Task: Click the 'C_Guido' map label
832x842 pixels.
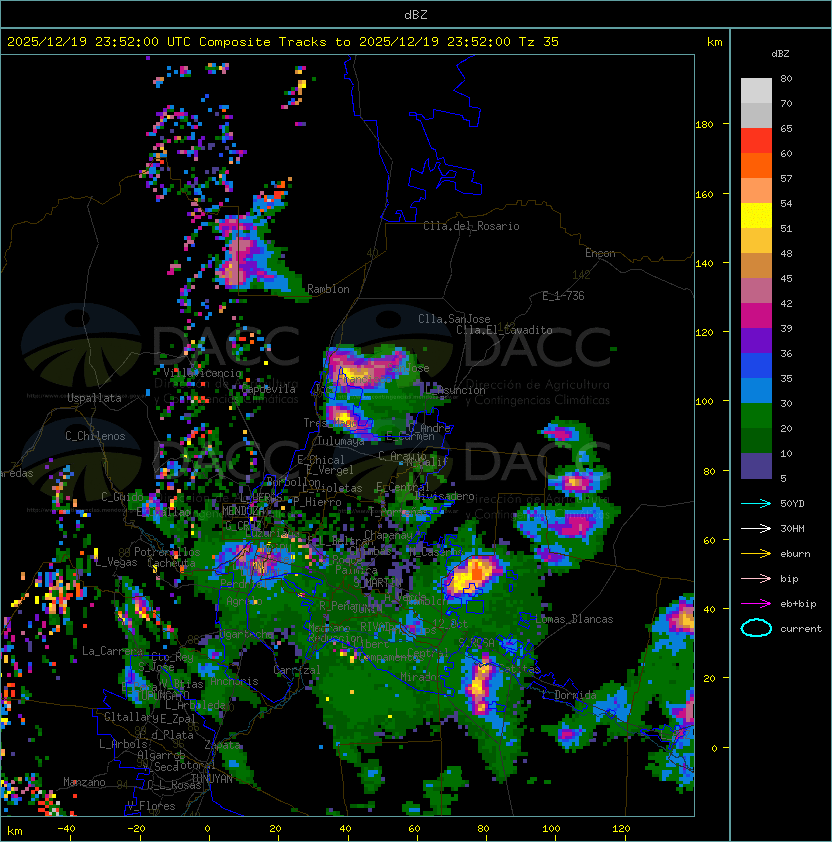Action: [x=122, y=497]
